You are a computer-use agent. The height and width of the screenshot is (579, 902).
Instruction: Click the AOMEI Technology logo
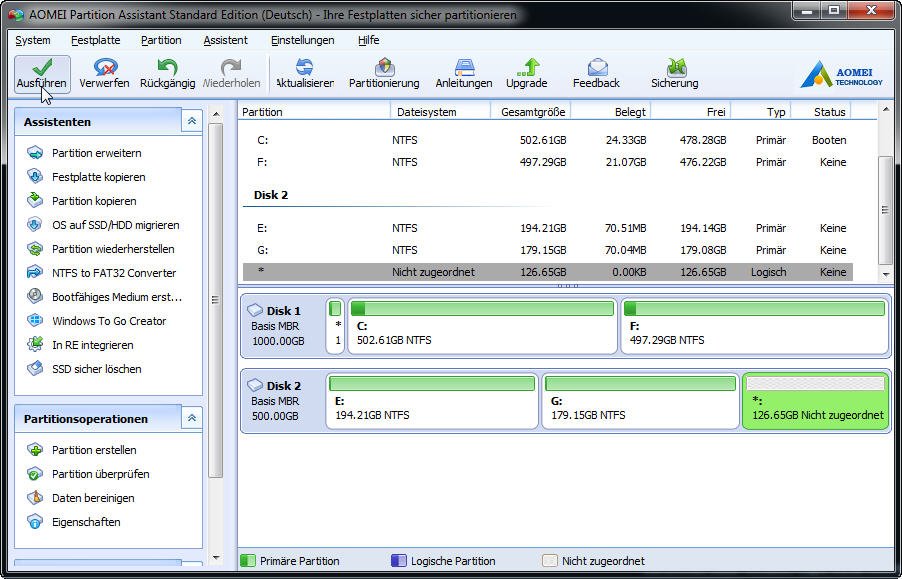(842, 75)
